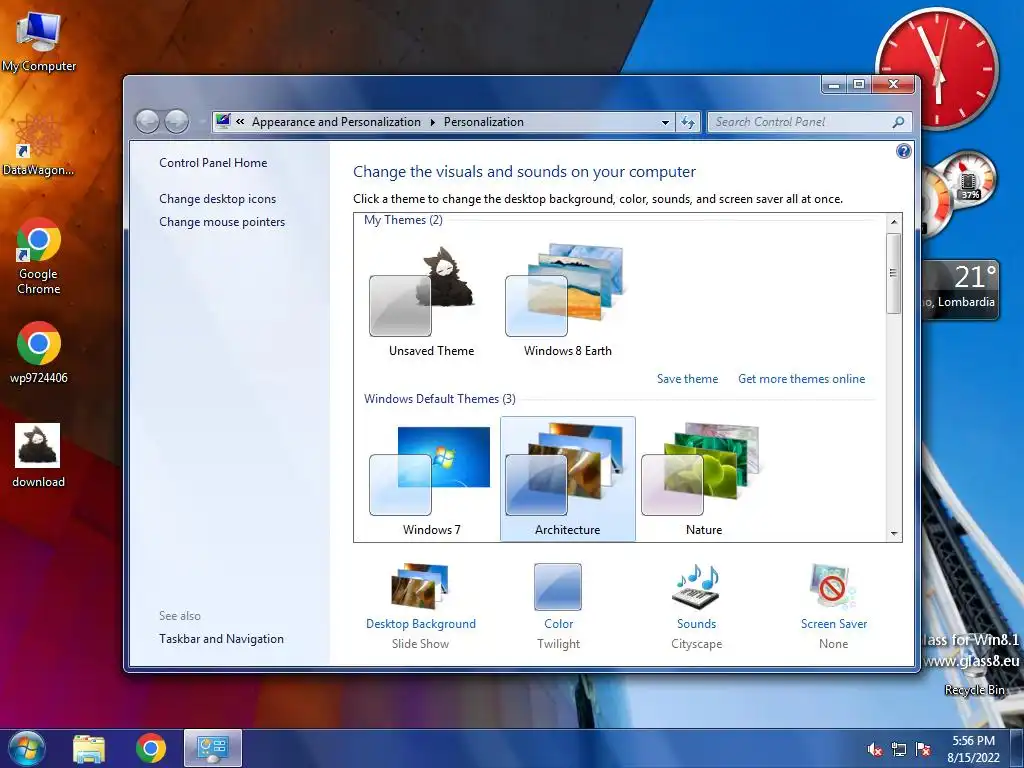Screen dimensions: 1024x768
Task: Click the Screen Saver label link
Action: (834, 624)
